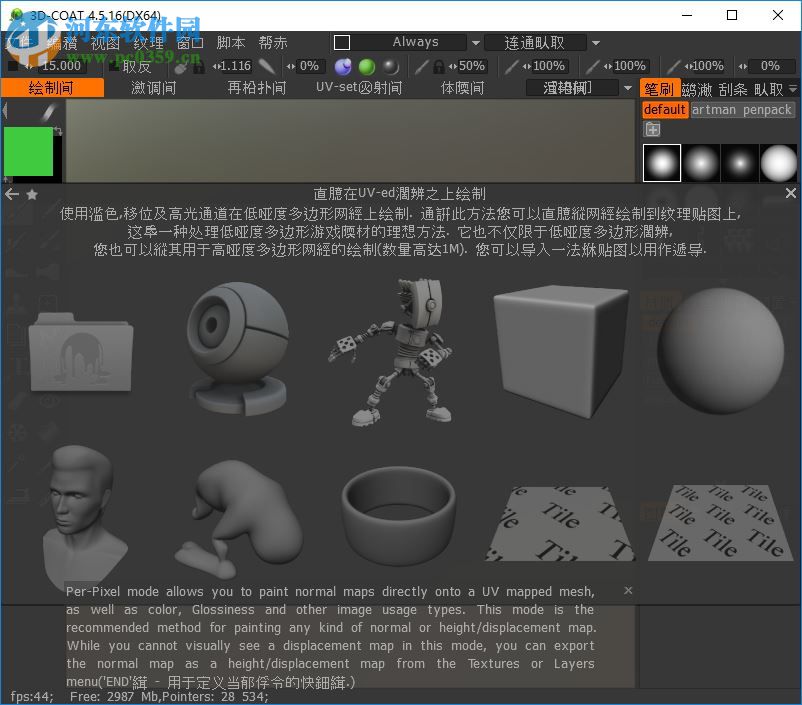Screen dimensions: 802x705
Task: Expand the Always dropdown arrow
Action: tap(475, 43)
